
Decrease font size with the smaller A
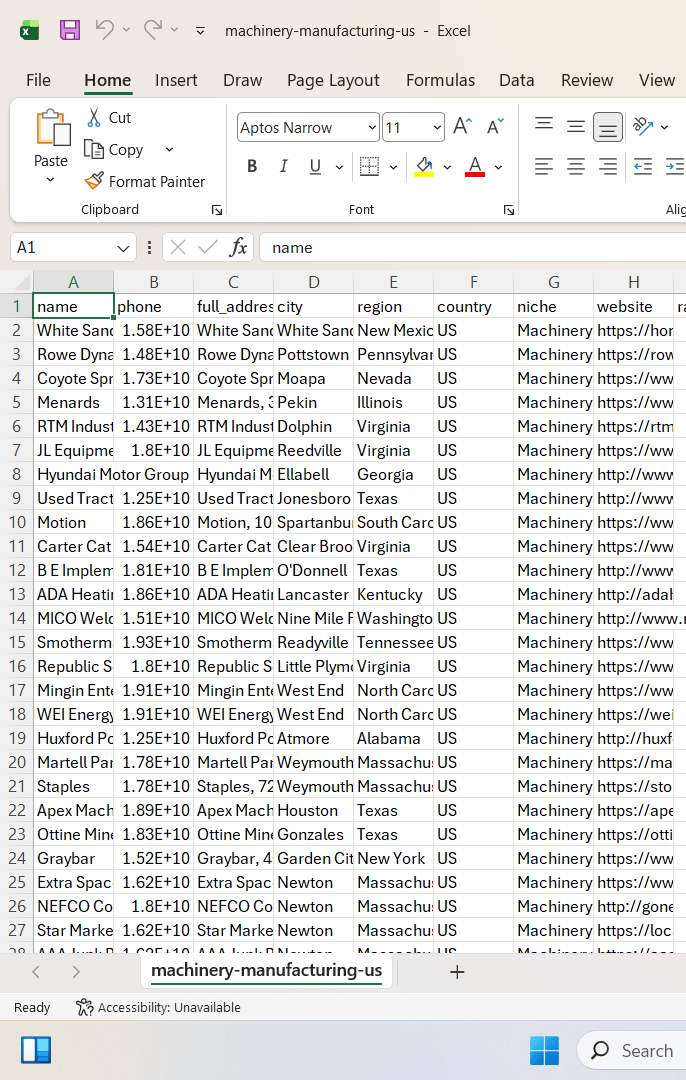(495, 127)
